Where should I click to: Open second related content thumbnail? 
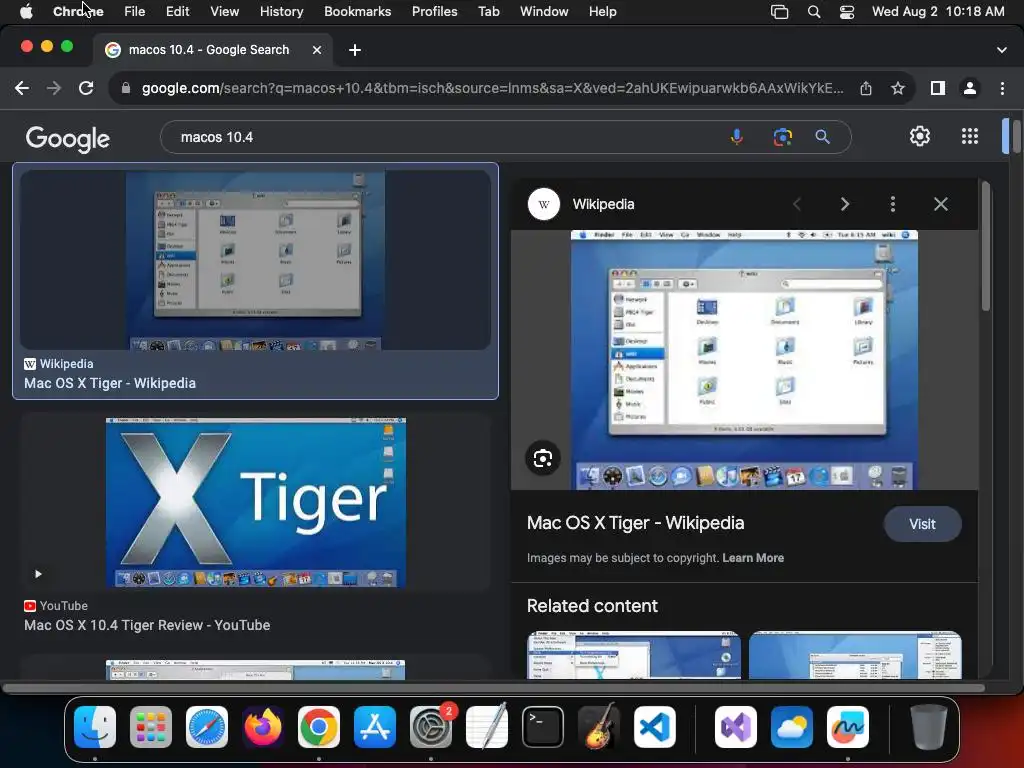click(855, 655)
